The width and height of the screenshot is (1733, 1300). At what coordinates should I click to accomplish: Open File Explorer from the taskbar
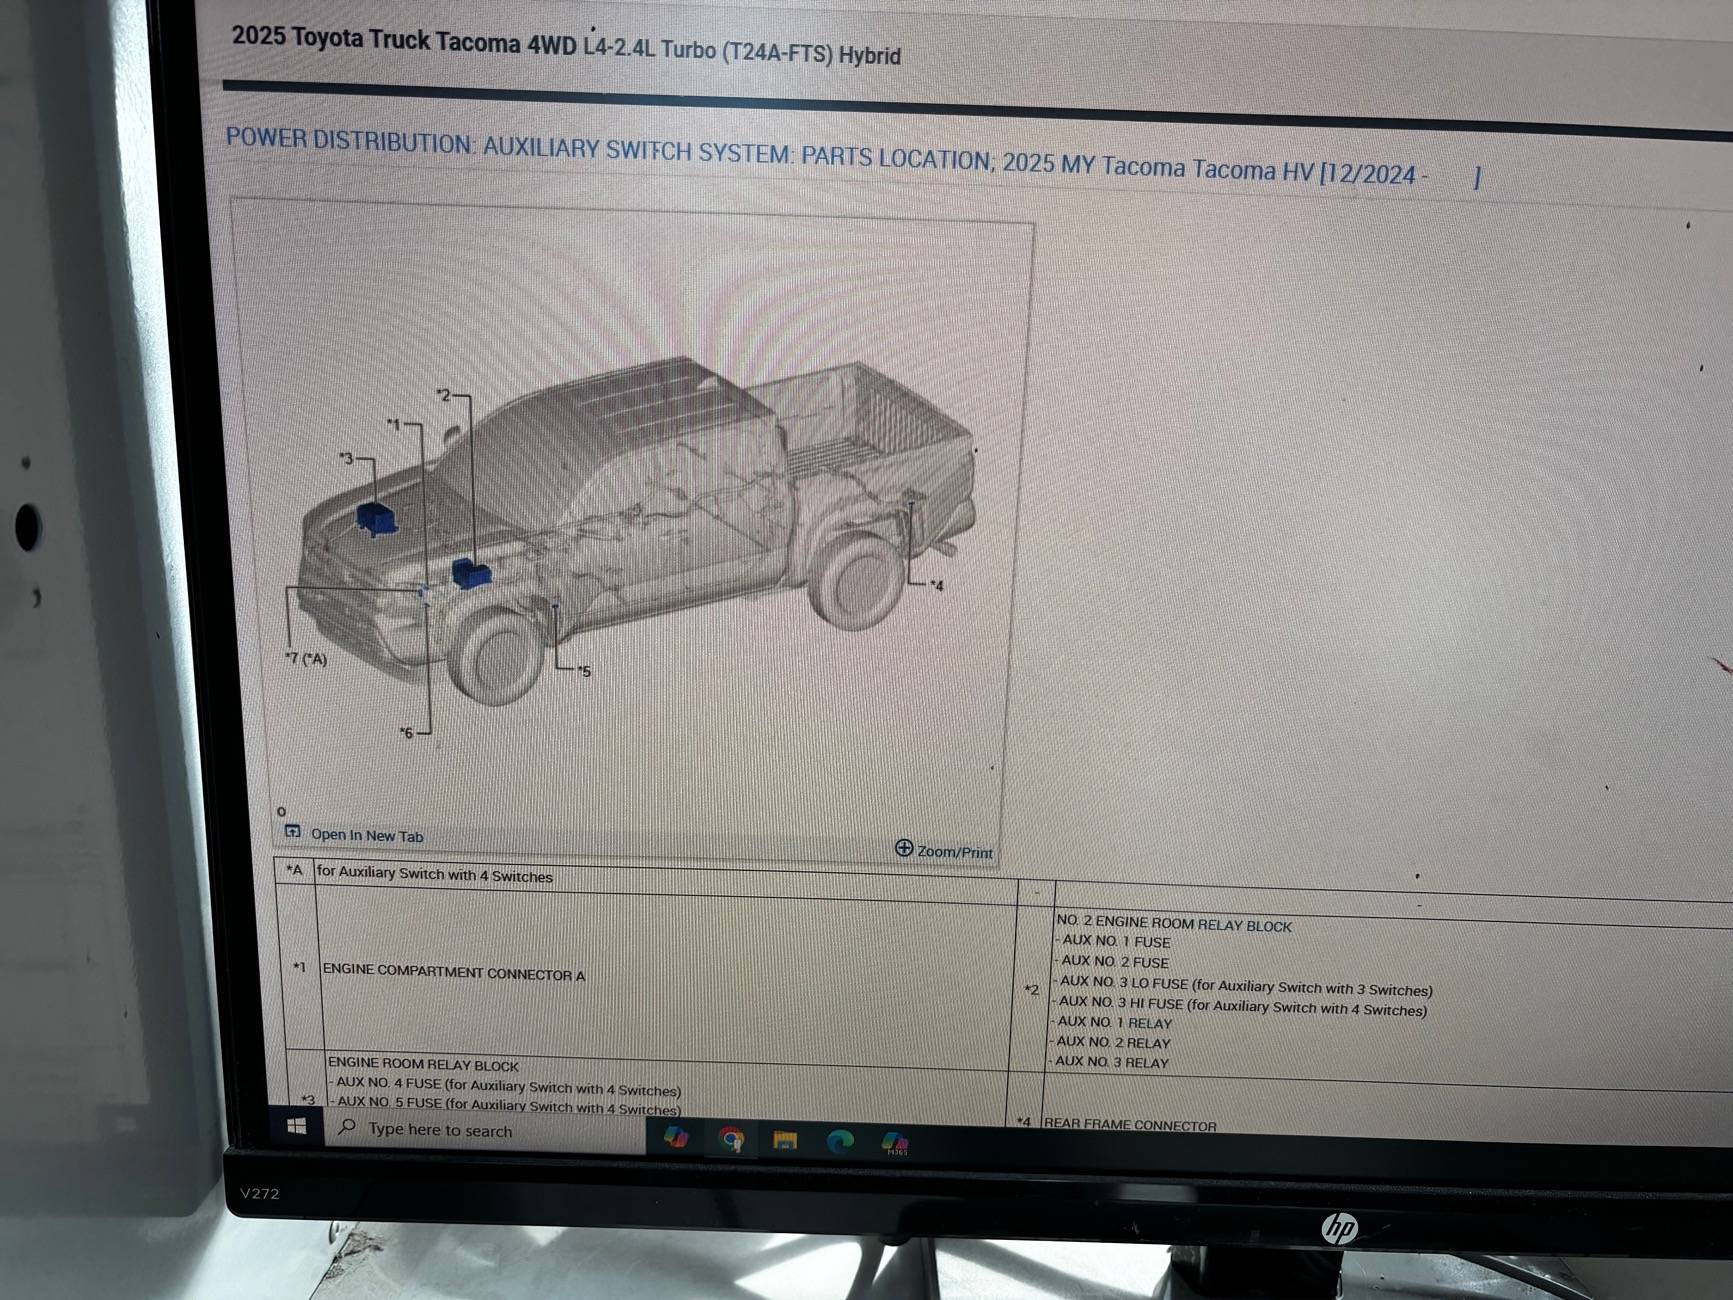(x=785, y=1141)
